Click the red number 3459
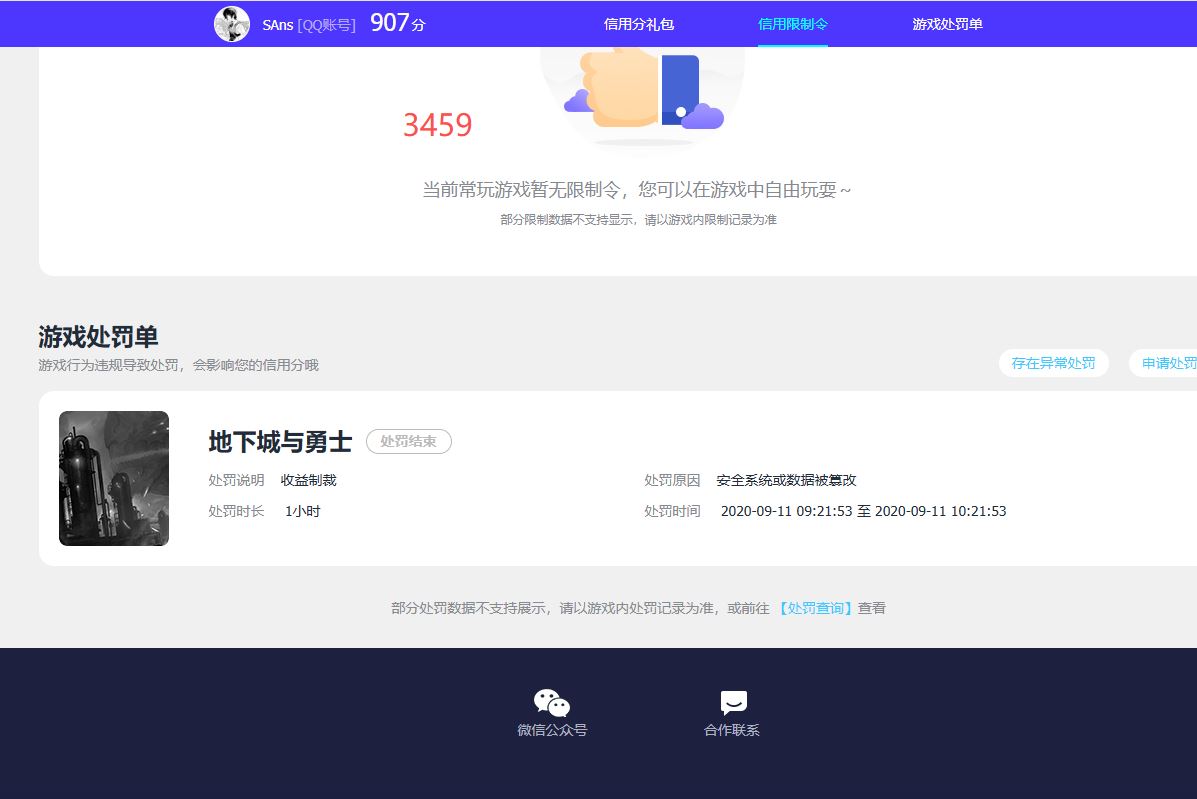Screen dimensions: 1197x799 437,125
